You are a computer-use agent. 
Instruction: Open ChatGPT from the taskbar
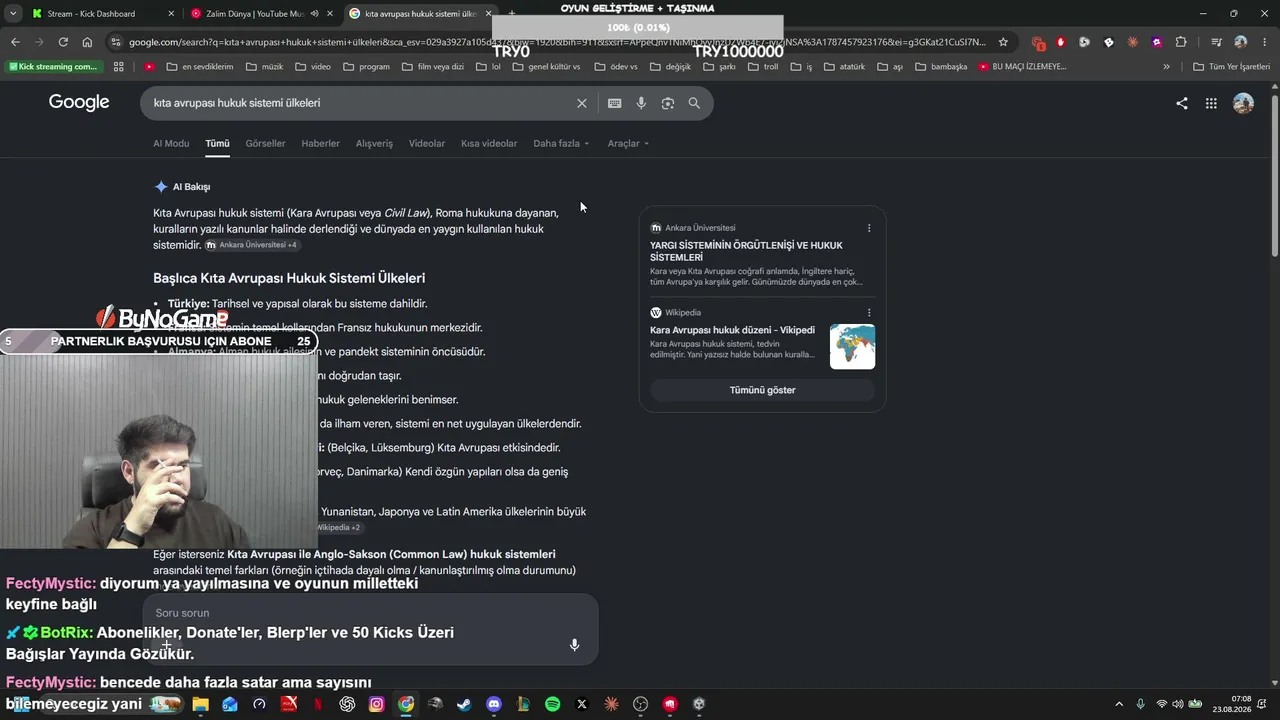tap(347, 704)
